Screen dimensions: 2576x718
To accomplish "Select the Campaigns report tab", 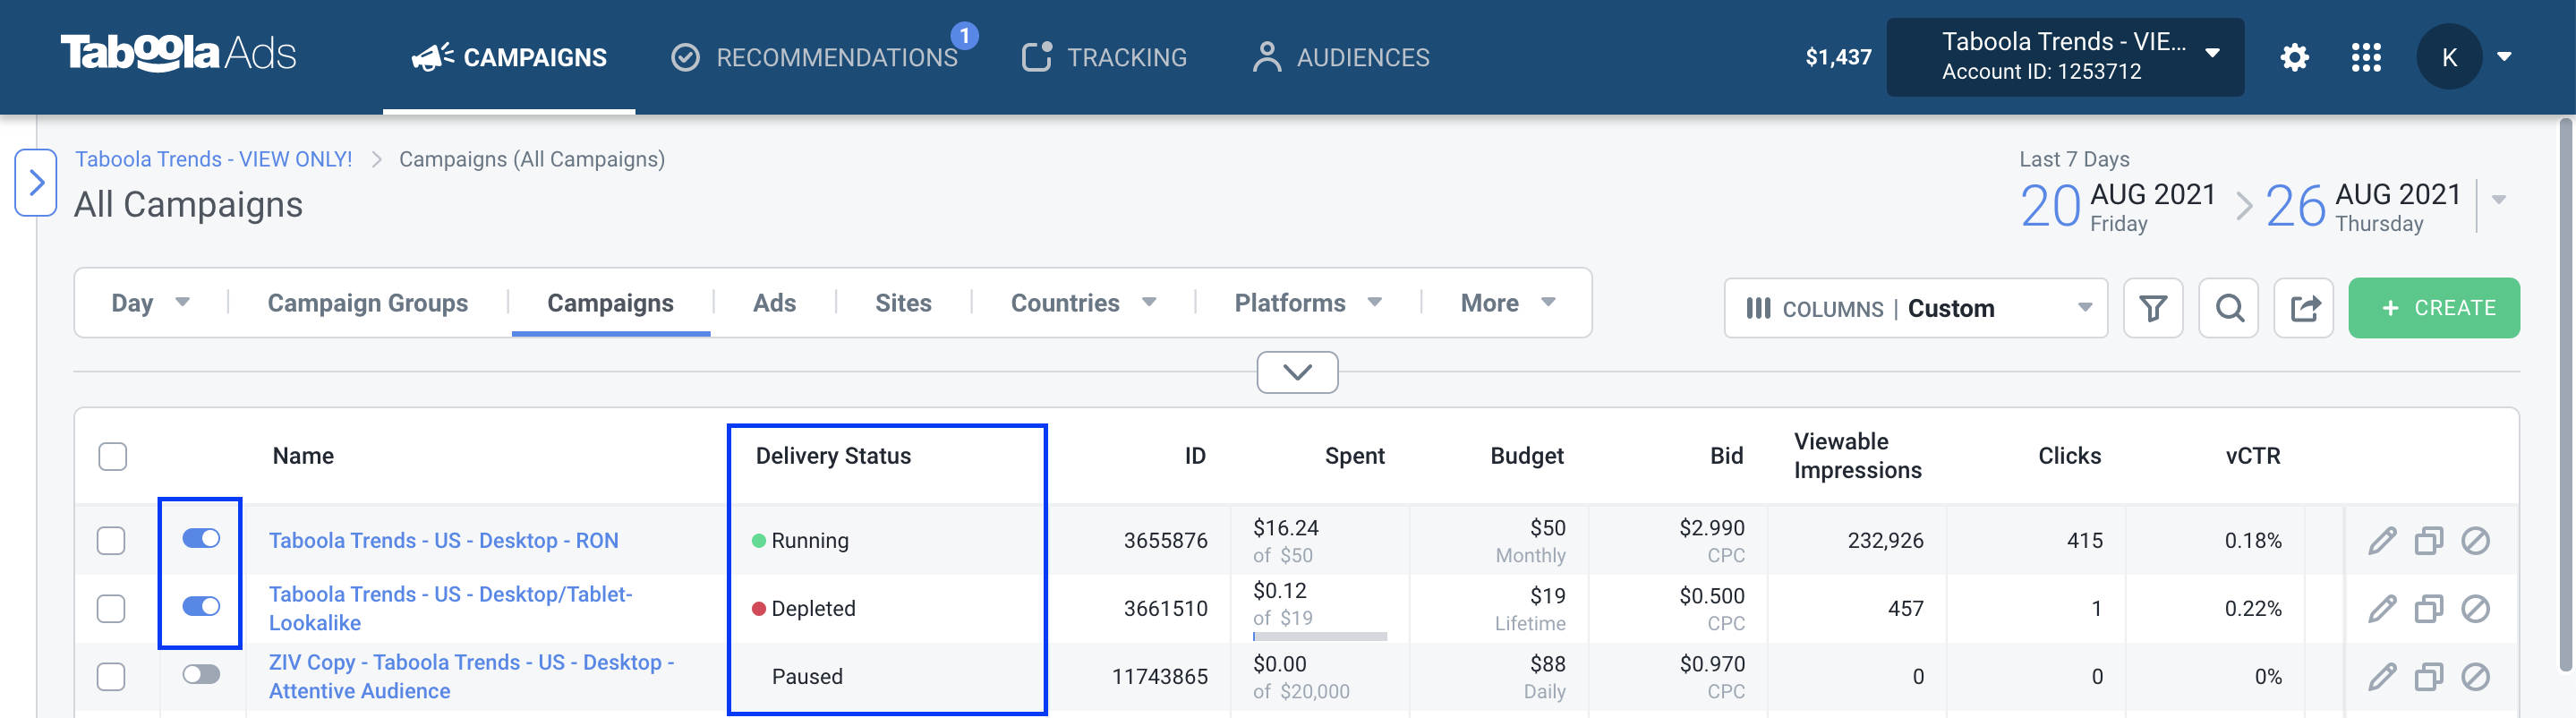I will pyautogui.click(x=610, y=303).
